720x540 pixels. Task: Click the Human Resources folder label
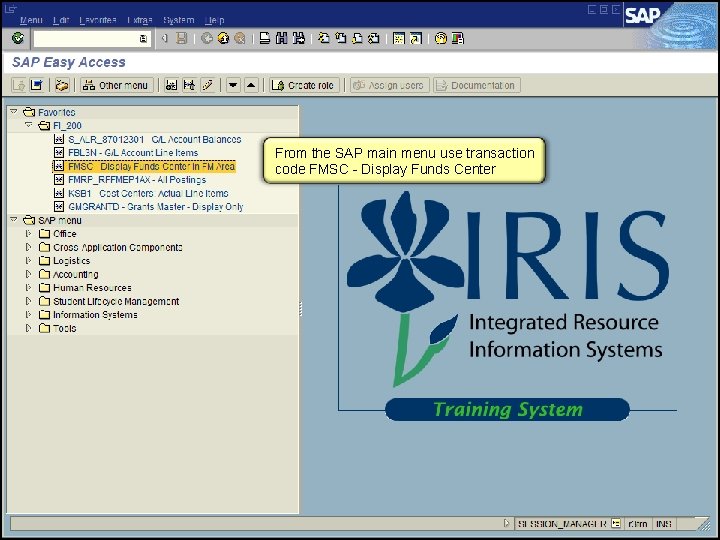tap(92, 287)
